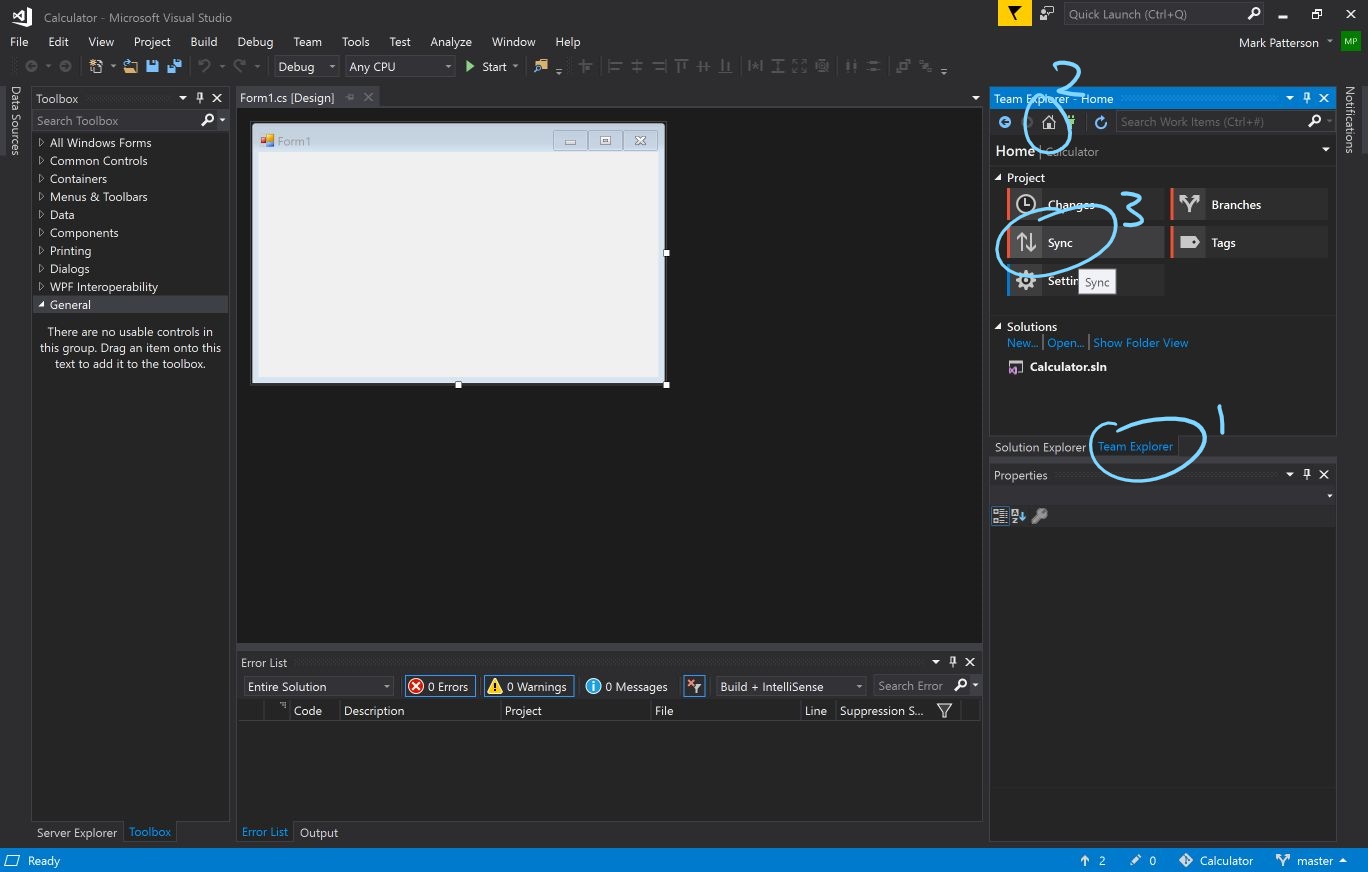Click the Show Folder View link
This screenshot has height=872, width=1368.
[1141, 343]
